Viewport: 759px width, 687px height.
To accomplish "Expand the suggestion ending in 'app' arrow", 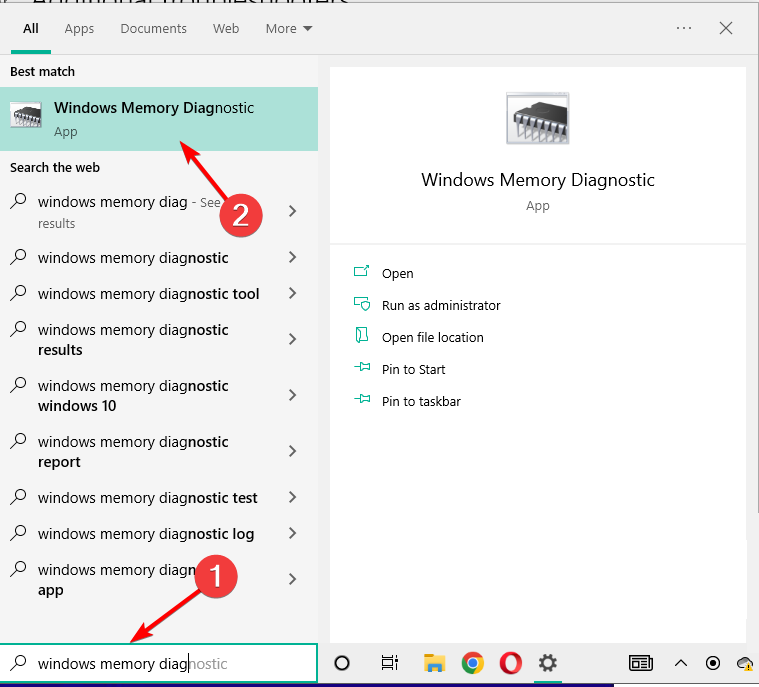I will 292,579.
